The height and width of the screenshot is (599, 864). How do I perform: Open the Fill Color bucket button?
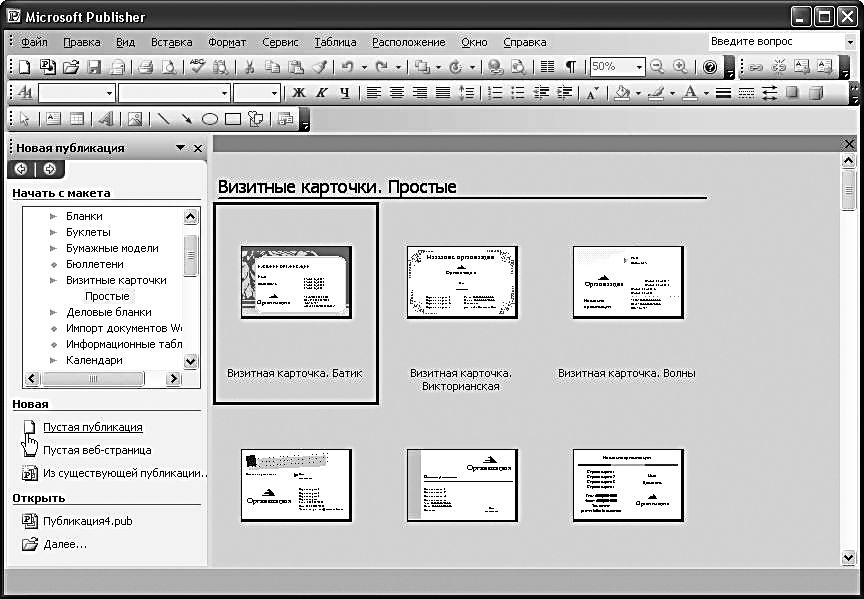622,93
